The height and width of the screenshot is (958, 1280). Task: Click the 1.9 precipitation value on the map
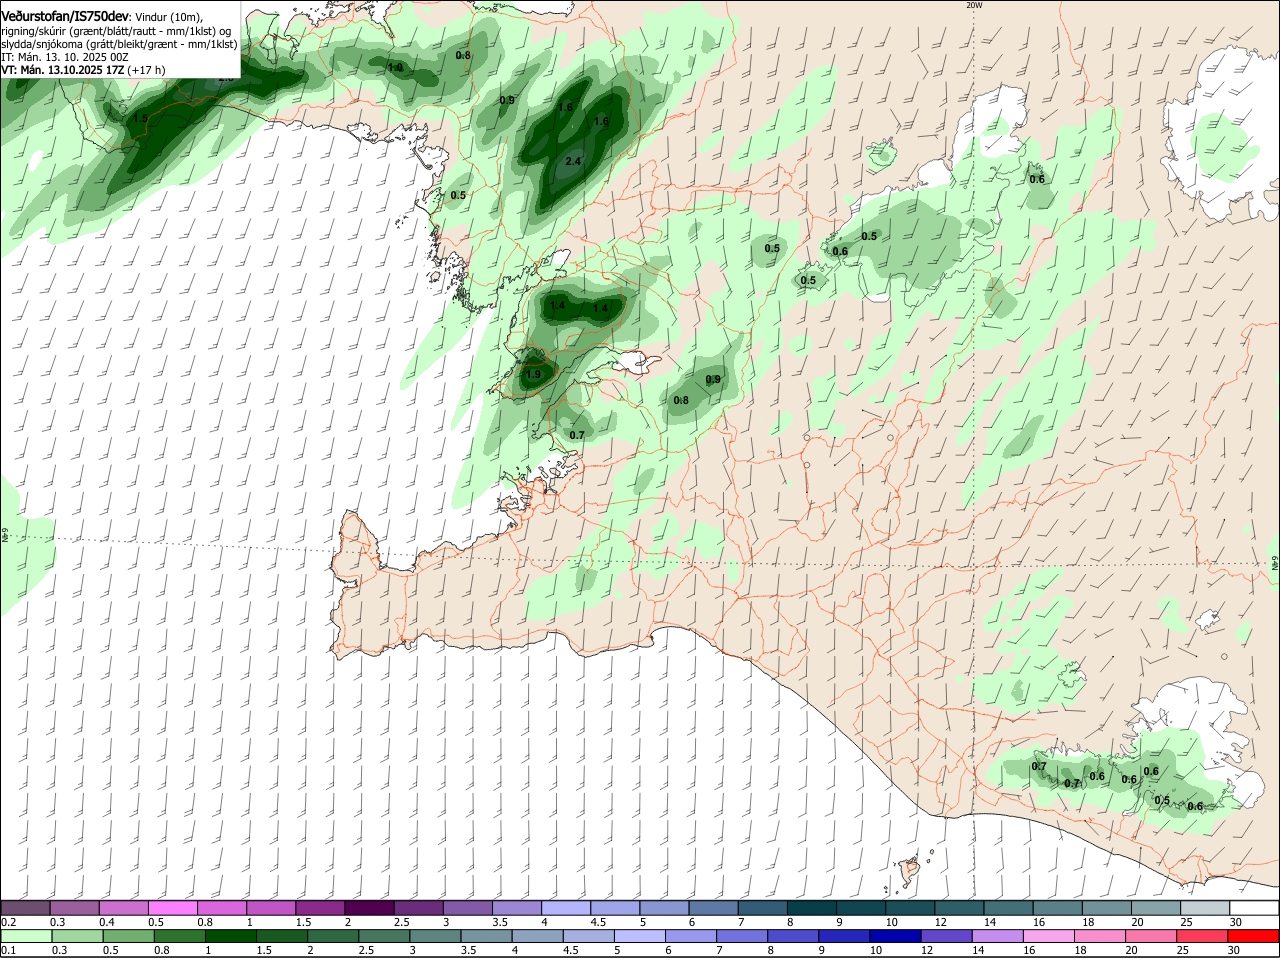[x=533, y=374]
